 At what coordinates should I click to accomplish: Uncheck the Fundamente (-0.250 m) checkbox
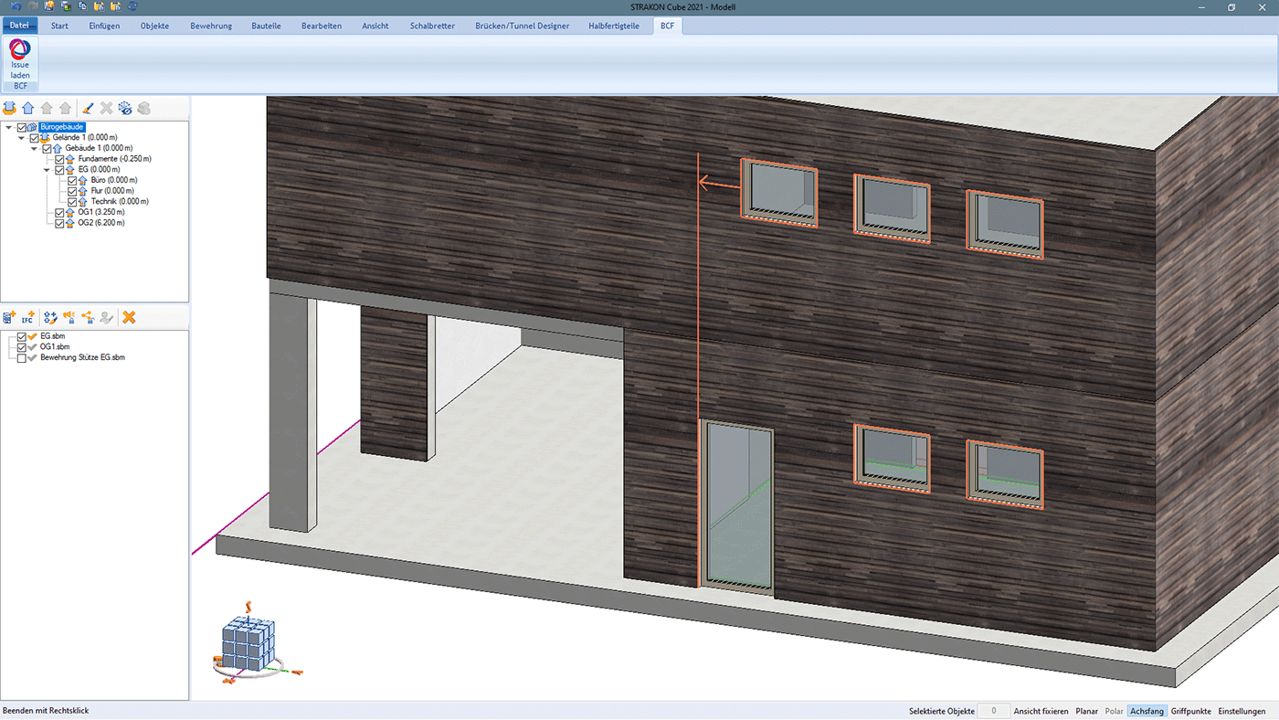(x=59, y=159)
